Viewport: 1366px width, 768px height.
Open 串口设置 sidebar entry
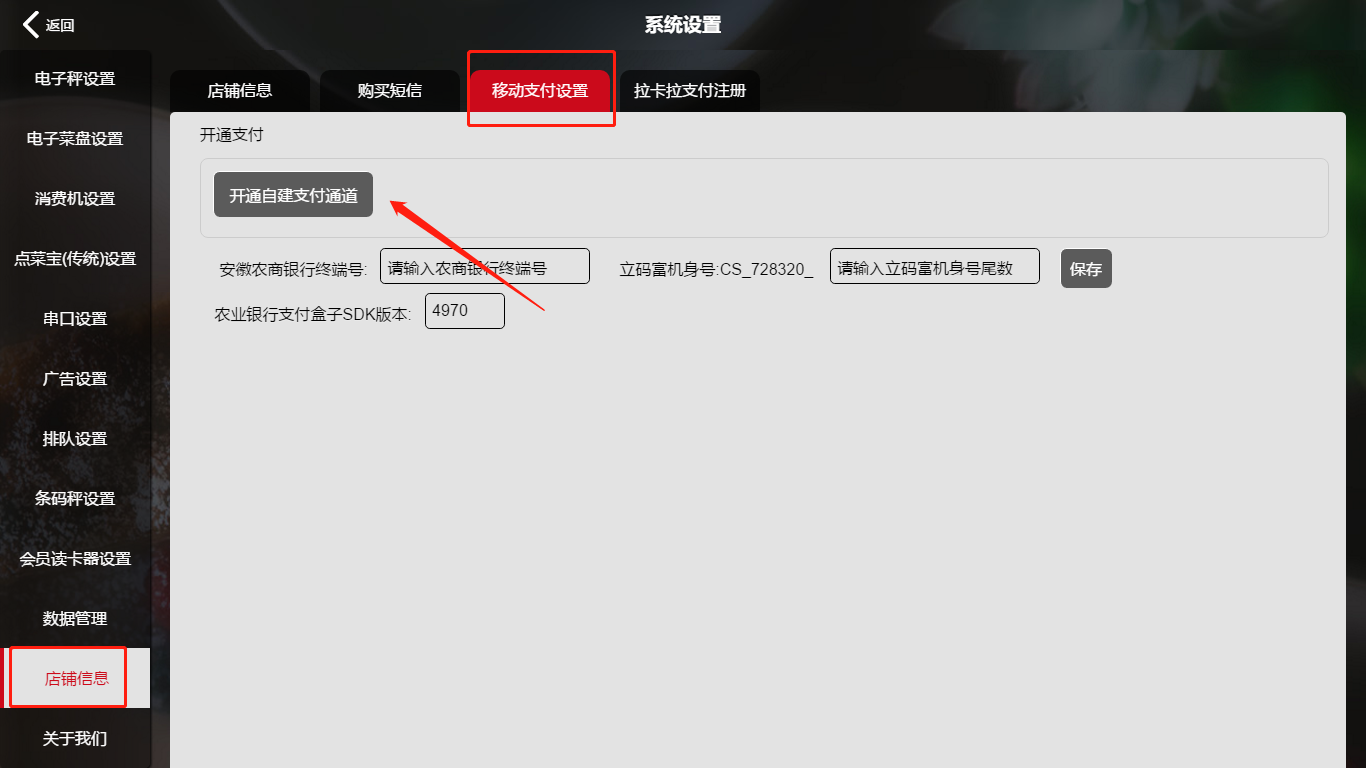coord(75,319)
